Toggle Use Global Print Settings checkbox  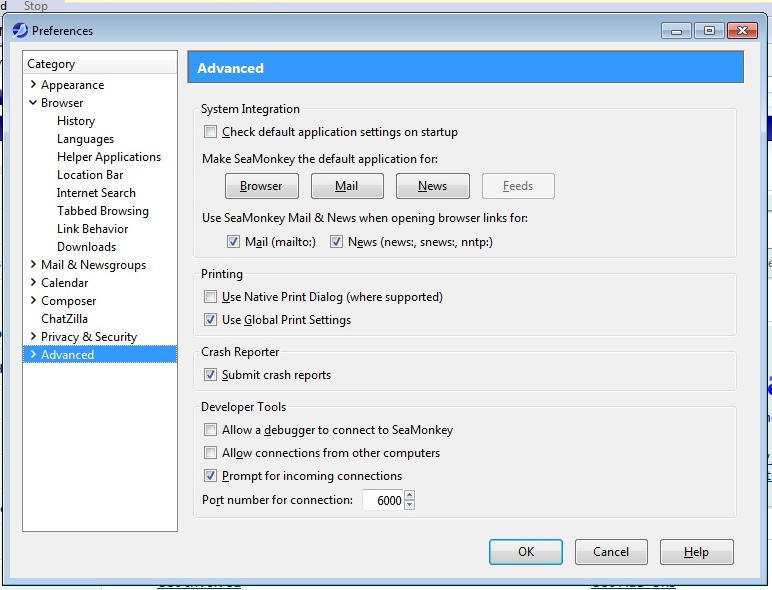click(x=210, y=320)
